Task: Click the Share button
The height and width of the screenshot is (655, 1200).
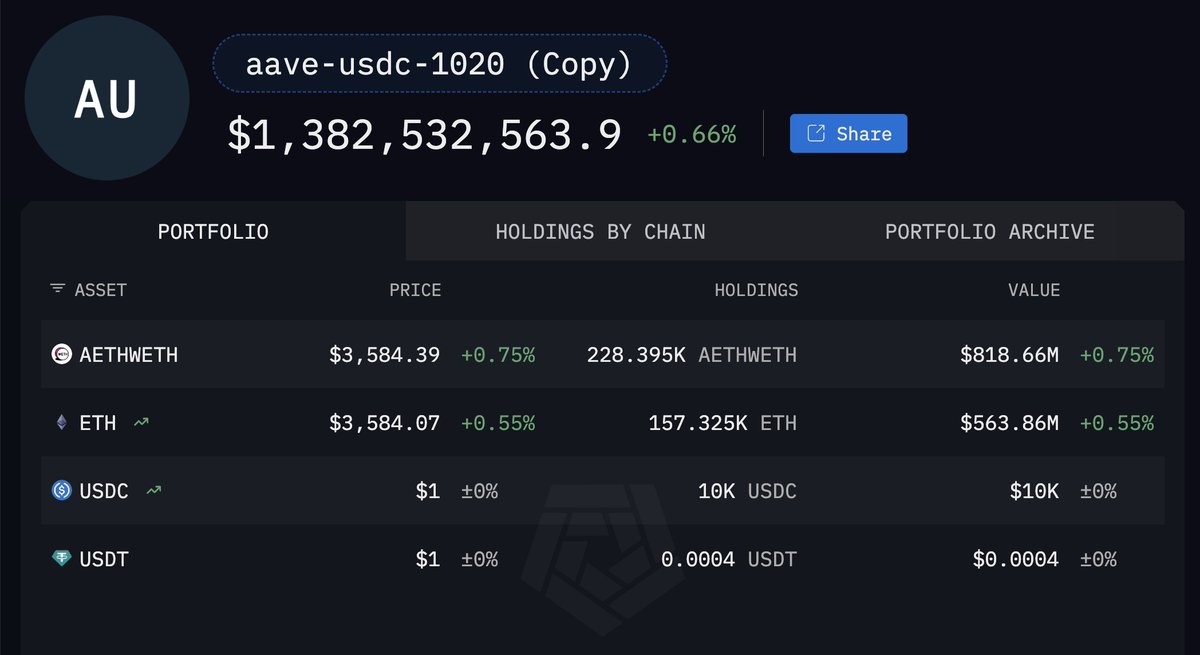Action: coord(848,134)
